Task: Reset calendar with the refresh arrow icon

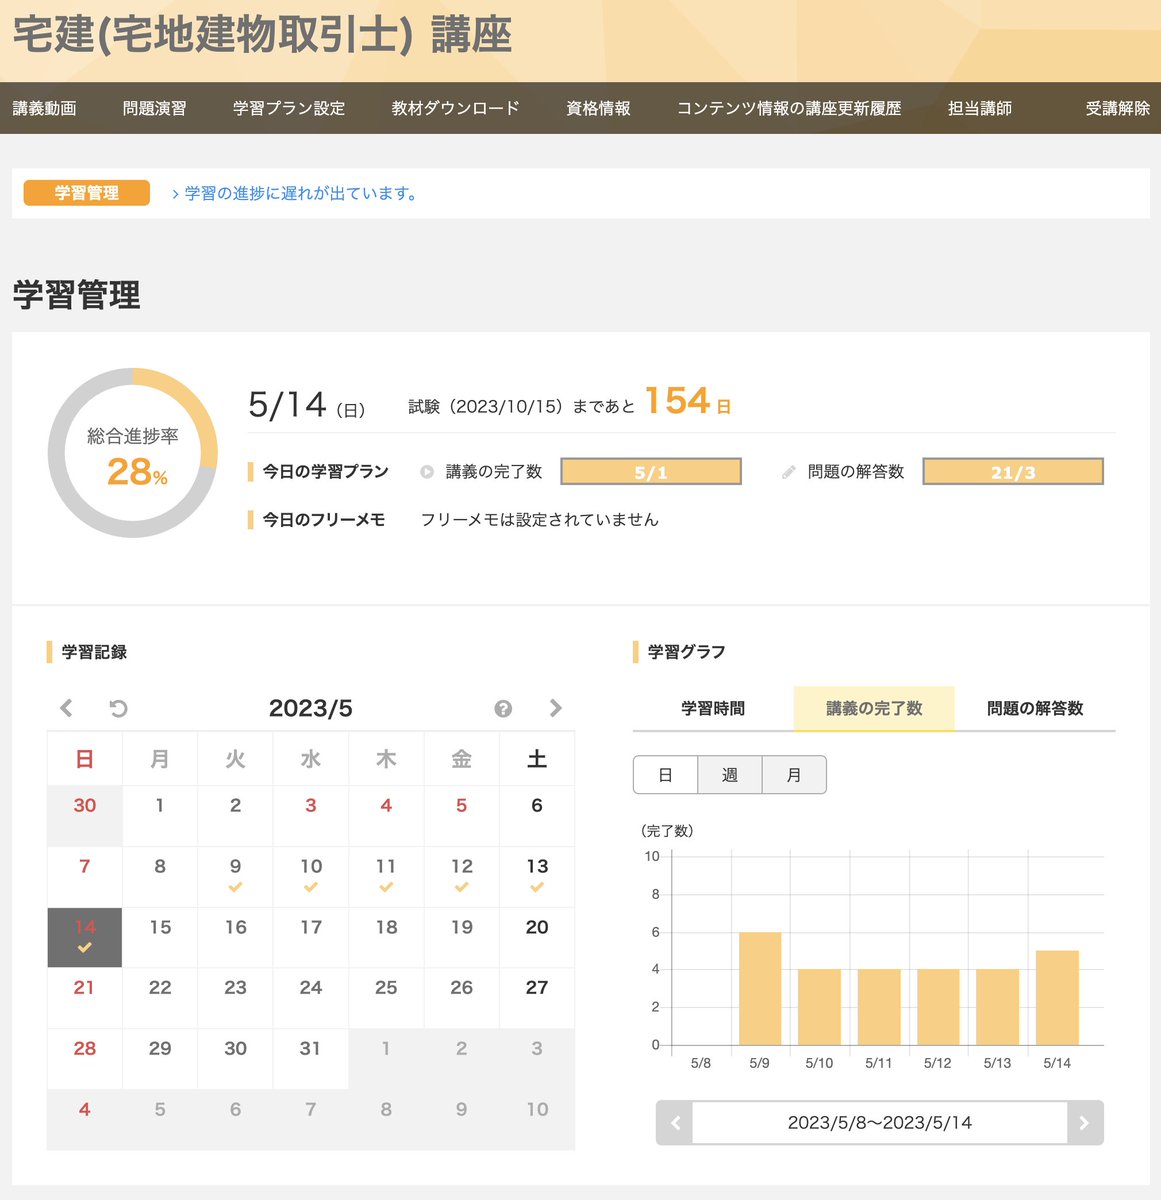Action: point(118,708)
